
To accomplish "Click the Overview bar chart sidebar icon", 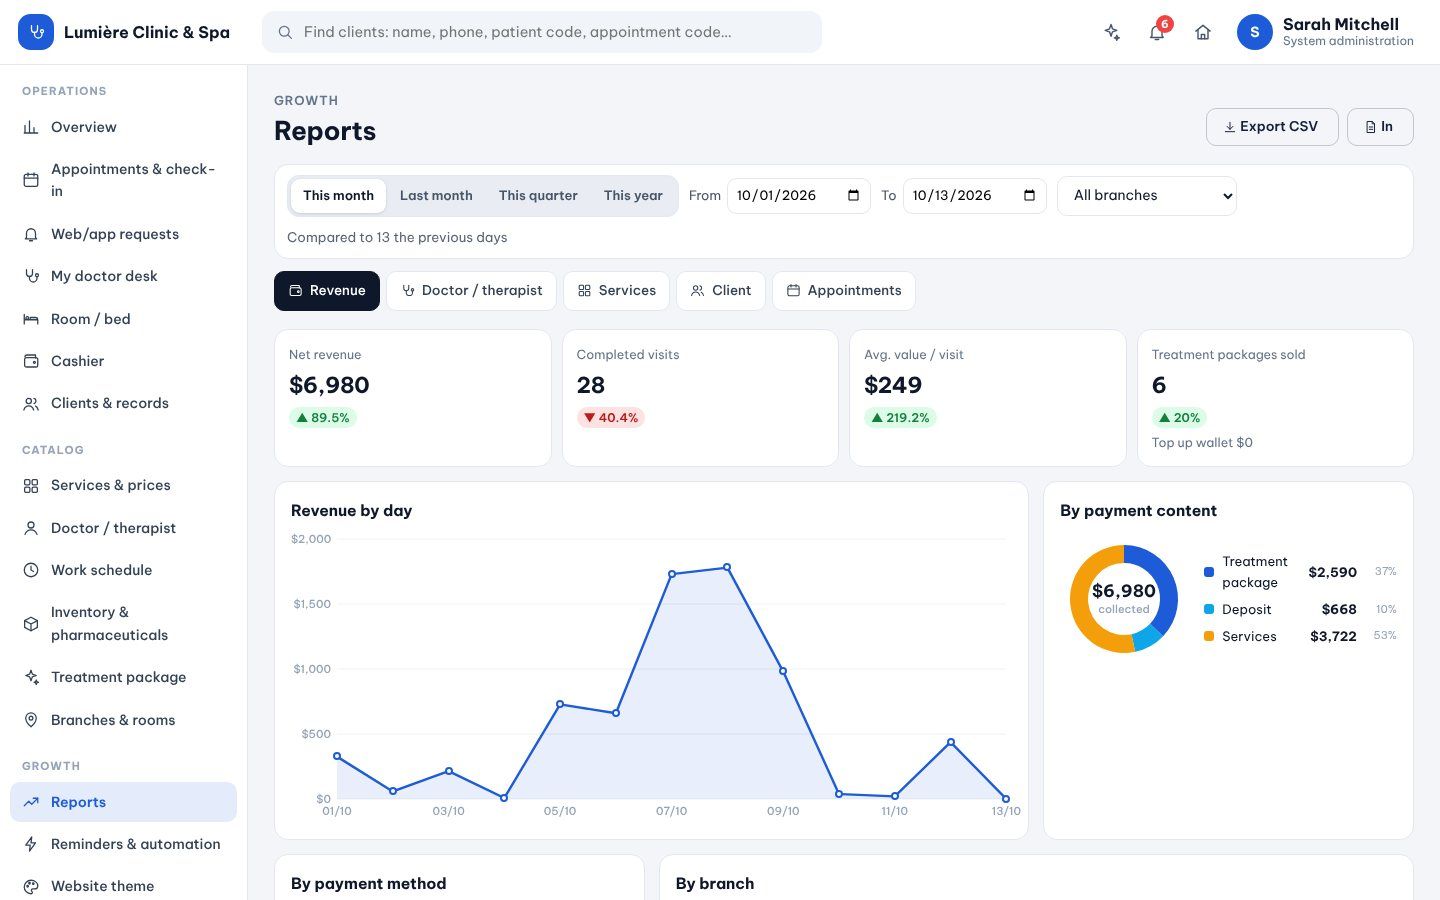I will (31, 127).
